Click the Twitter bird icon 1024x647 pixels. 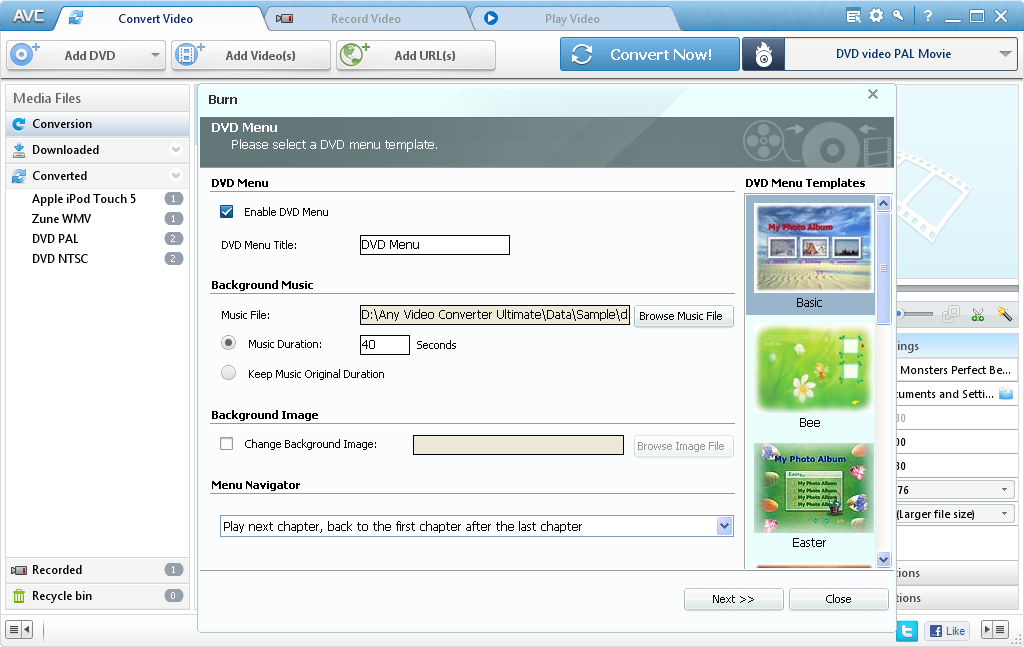[906, 631]
